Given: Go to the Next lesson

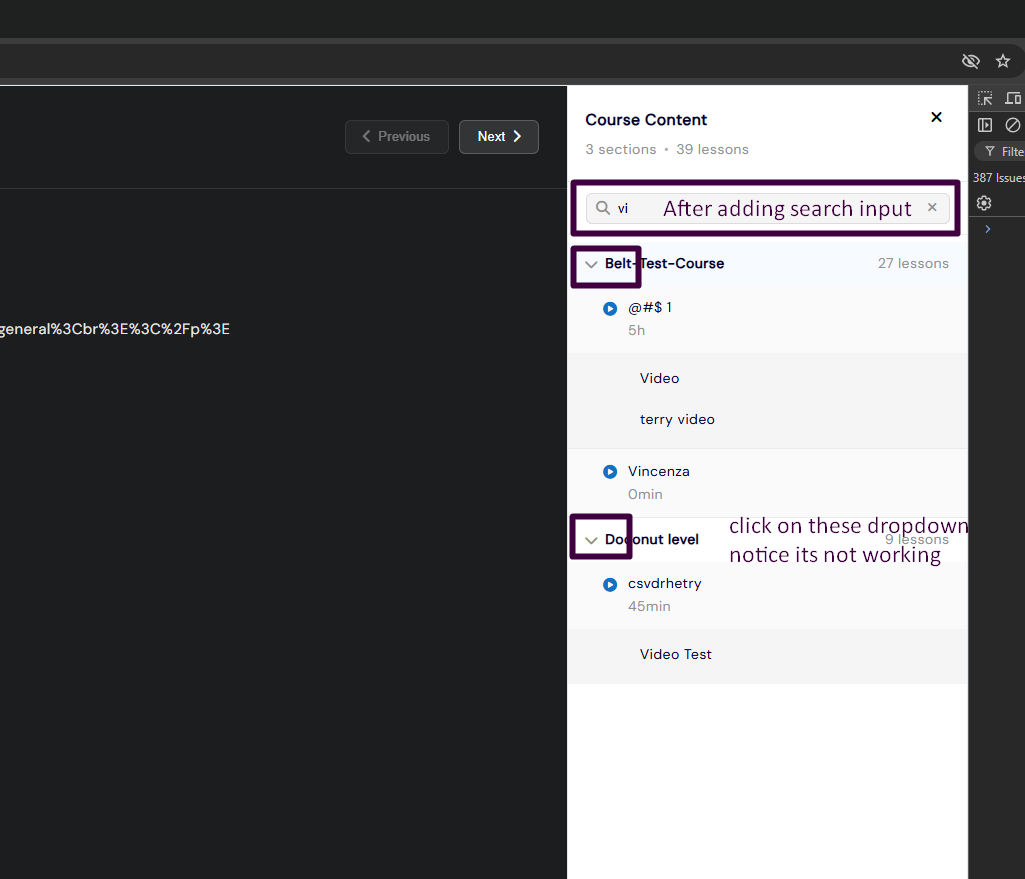Looking at the screenshot, I should pos(499,137).
